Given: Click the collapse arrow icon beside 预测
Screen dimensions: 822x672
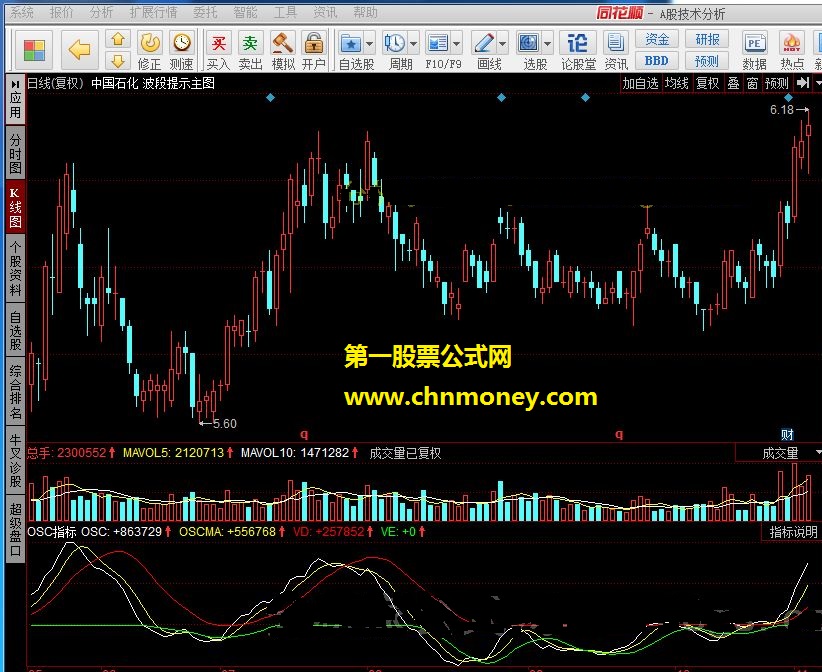Looking at the screenshot, I should coord(802,83).
